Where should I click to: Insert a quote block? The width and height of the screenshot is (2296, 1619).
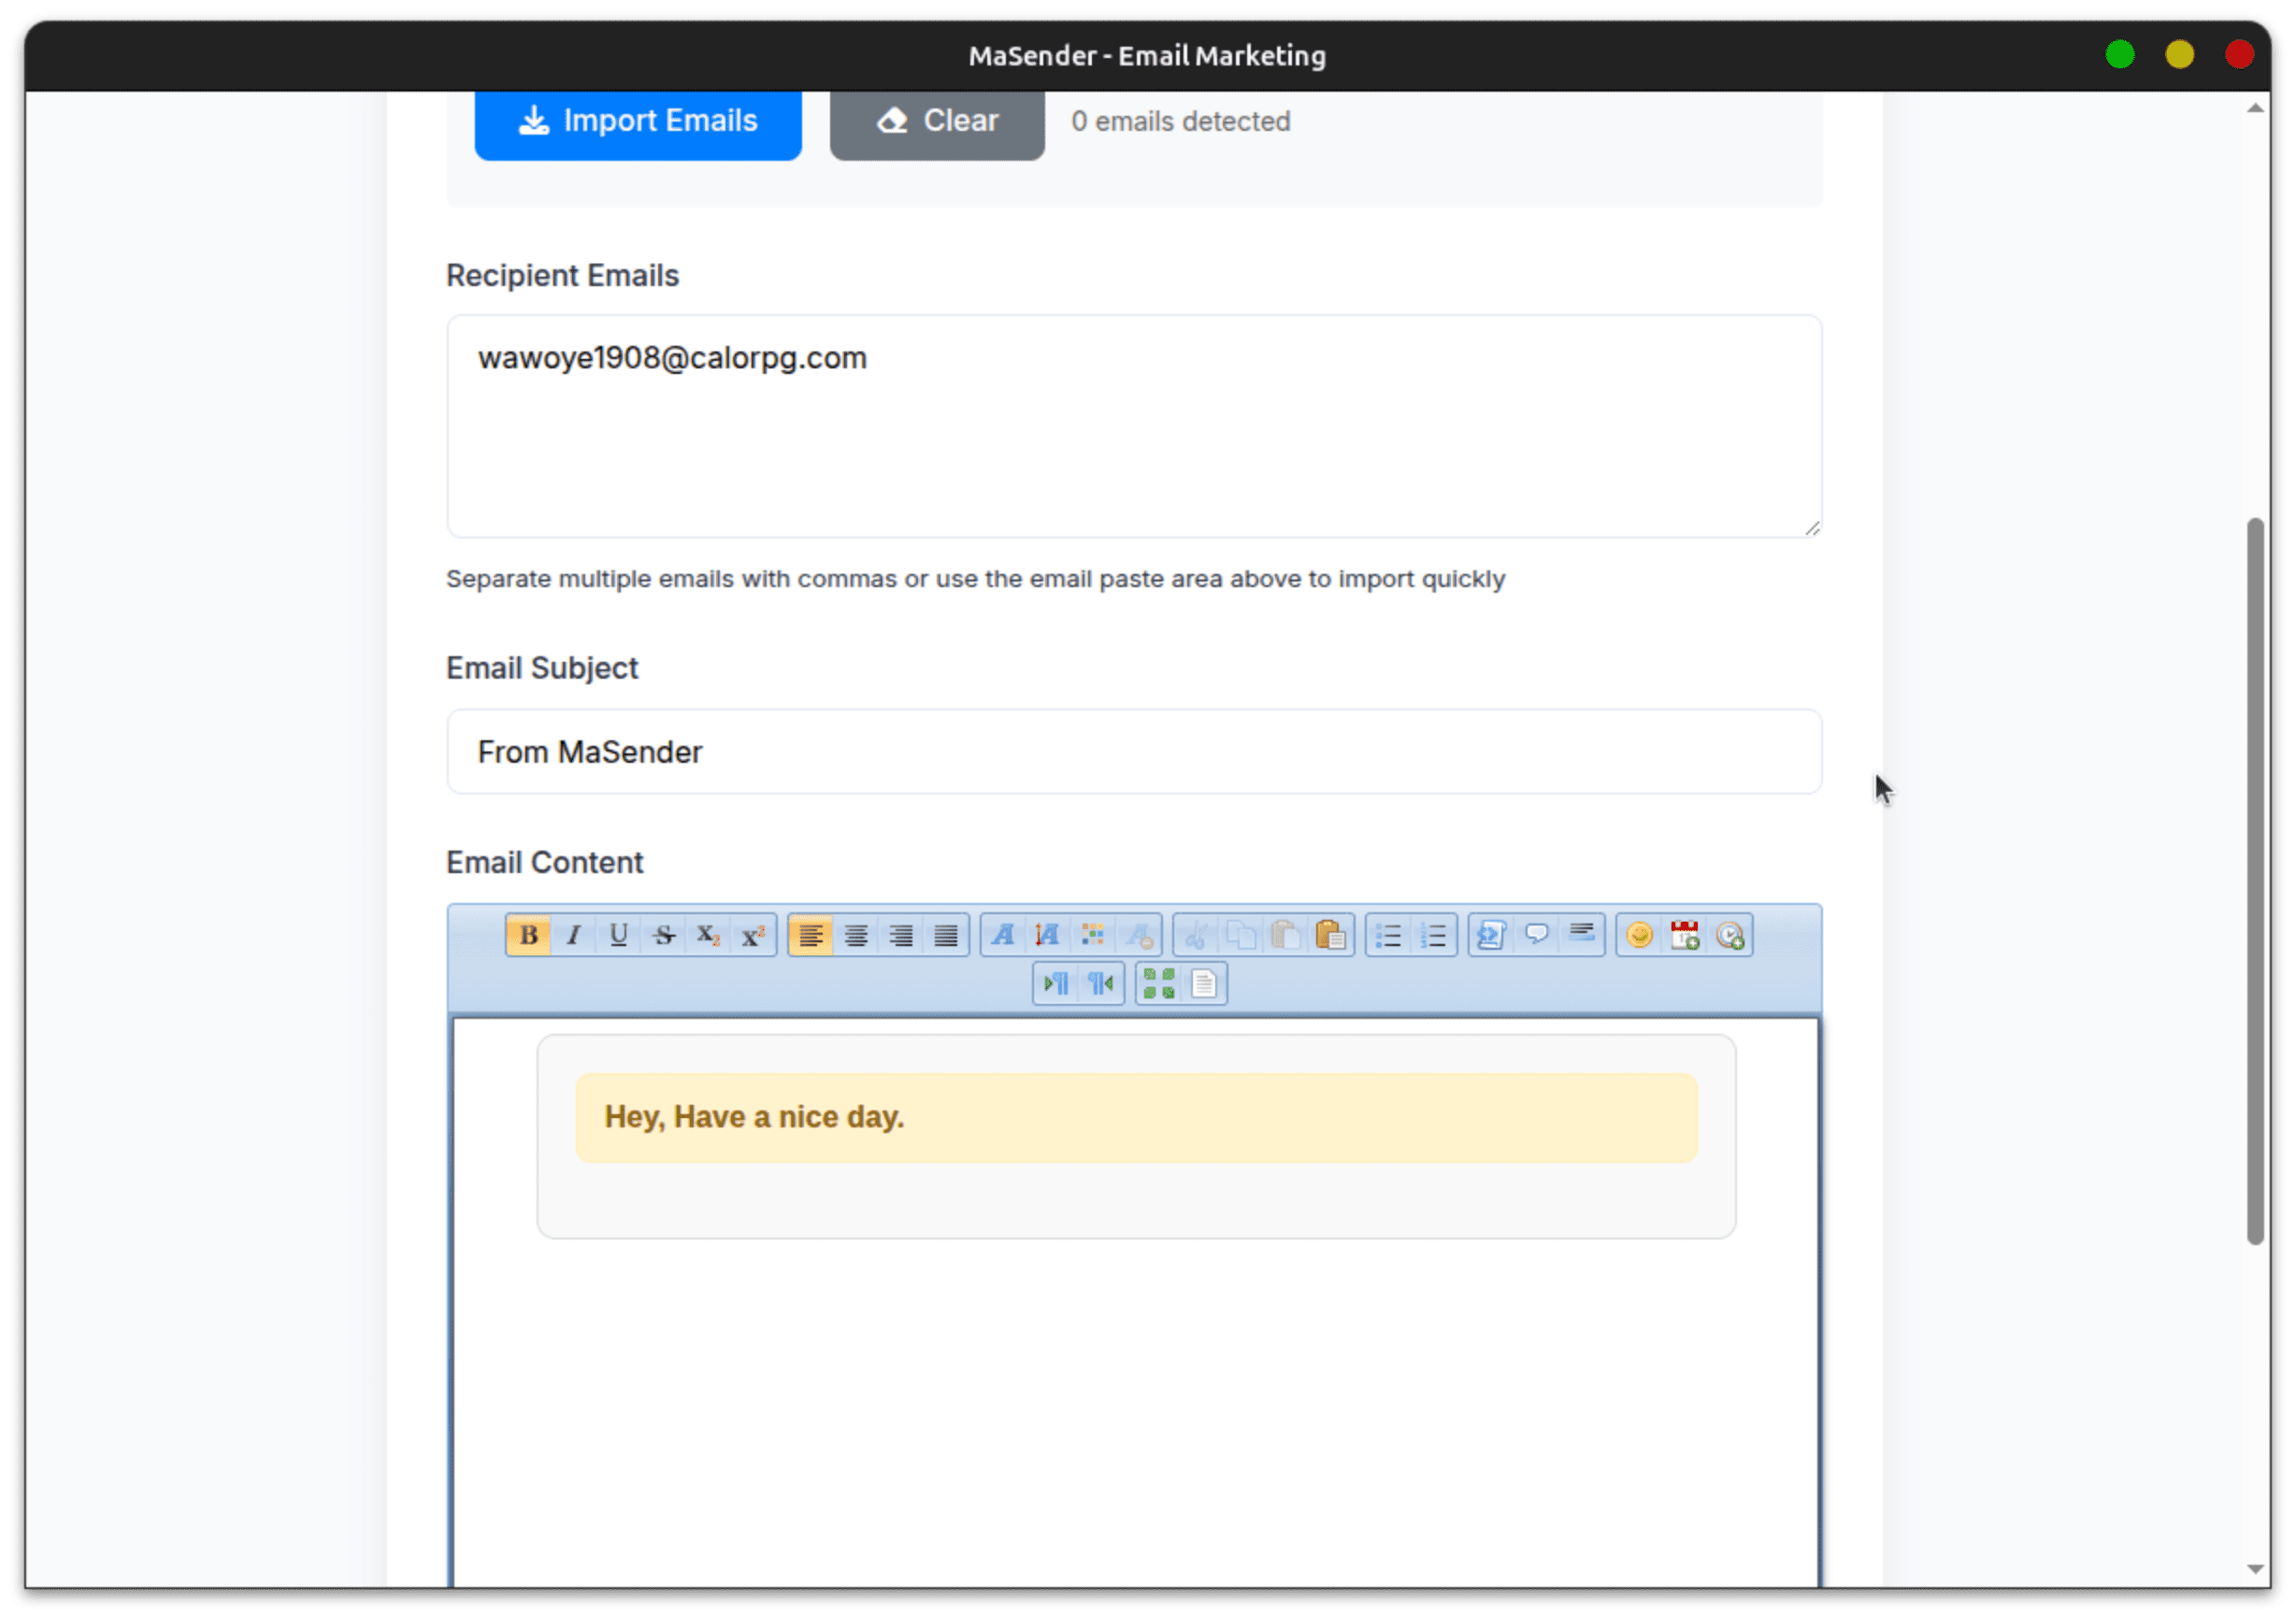(1536, 936)
